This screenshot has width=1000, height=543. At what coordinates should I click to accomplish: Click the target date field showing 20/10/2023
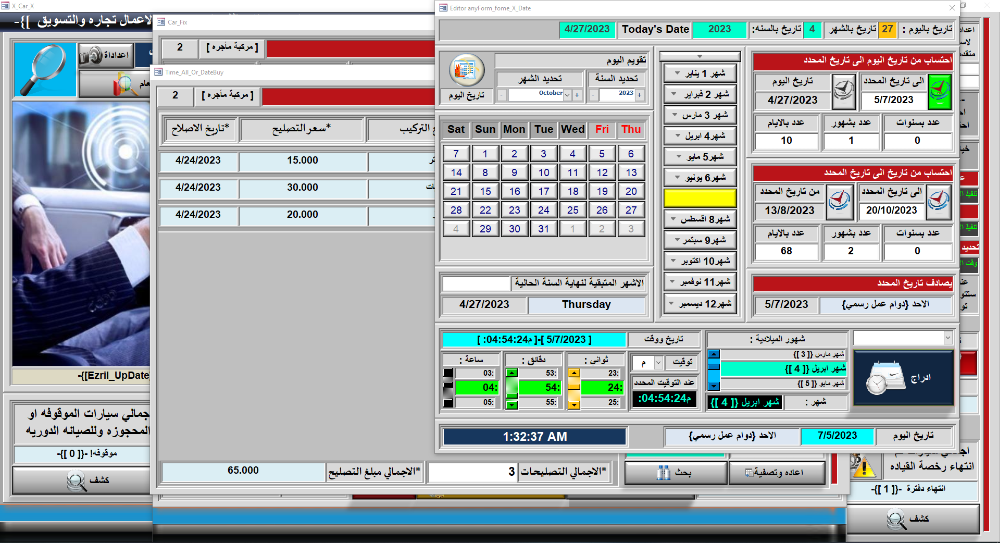click(891, 210)
